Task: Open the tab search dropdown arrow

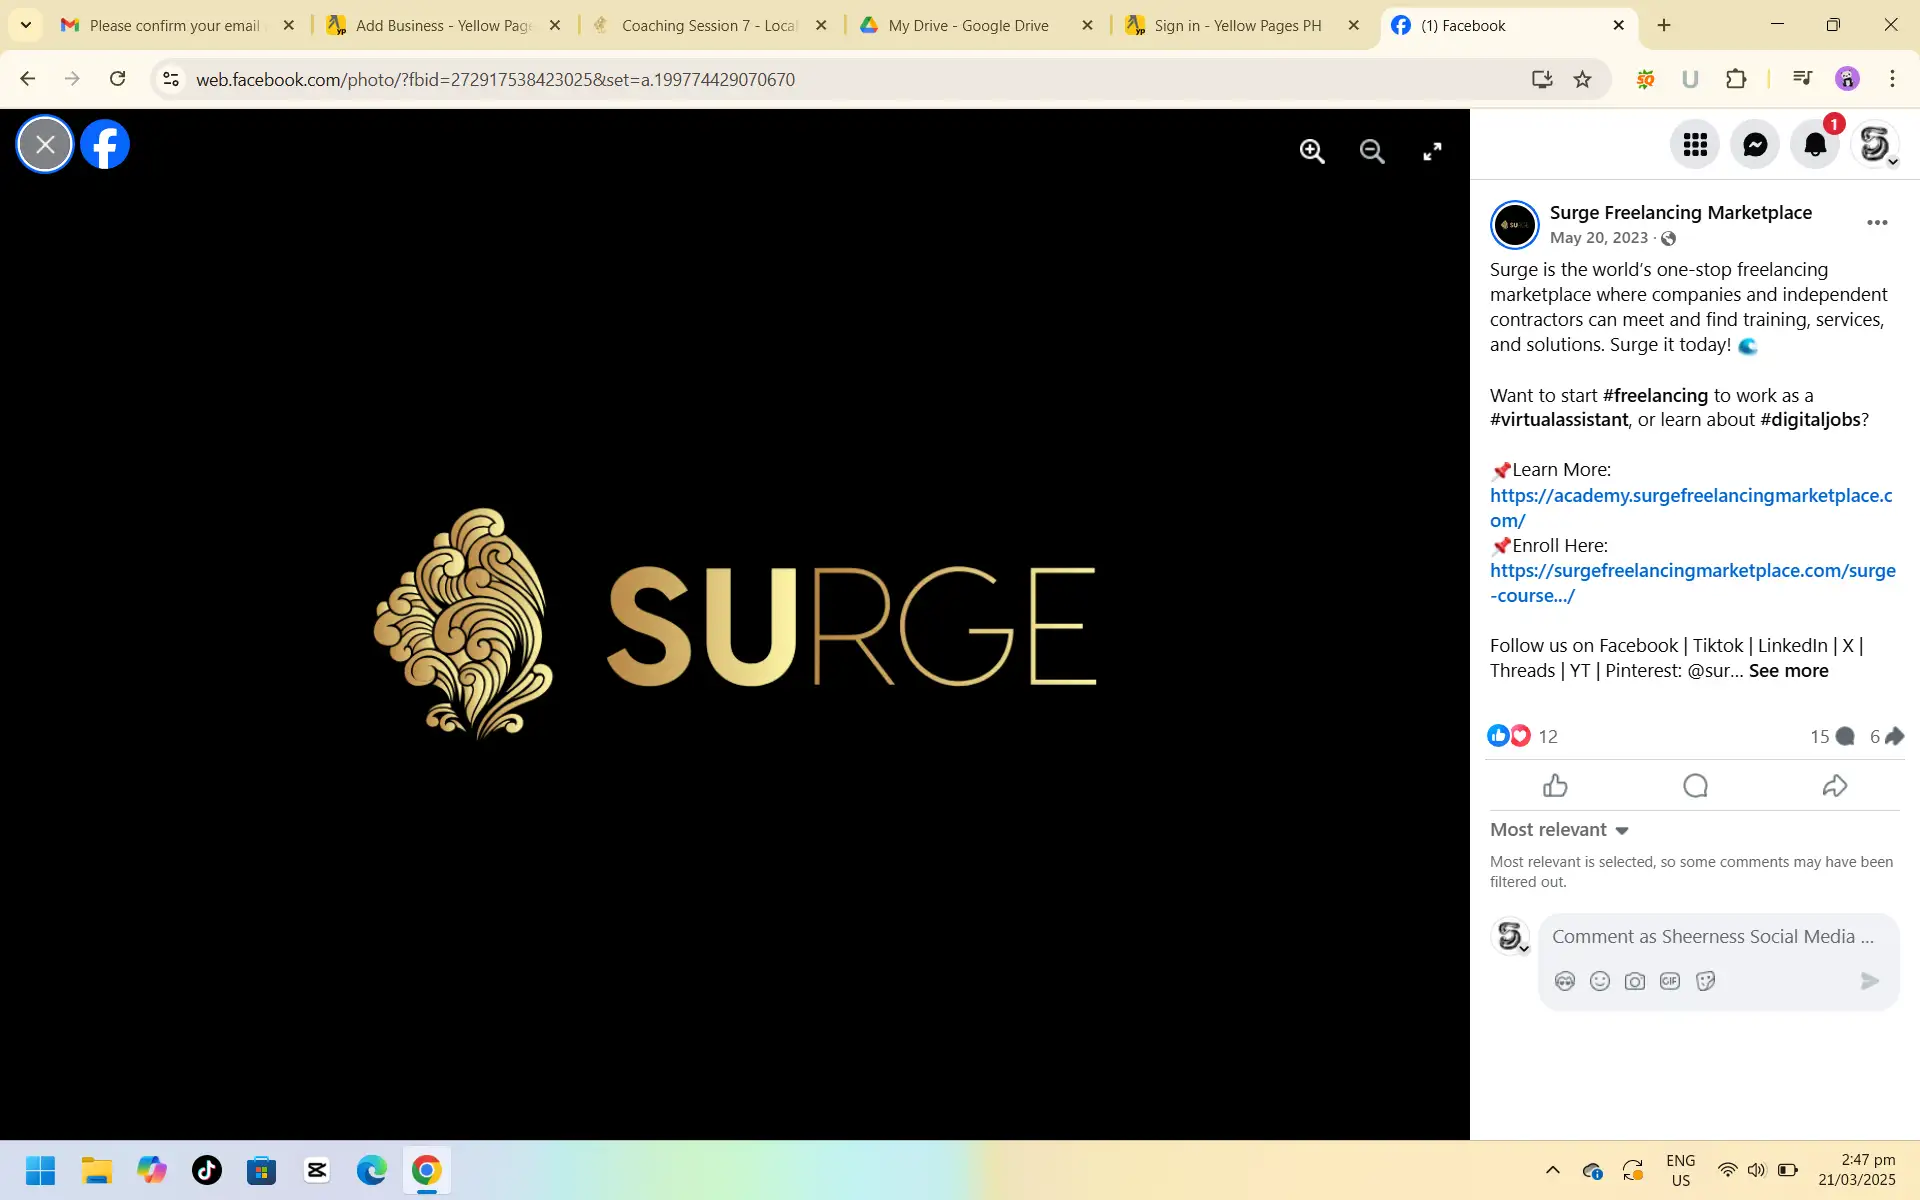Action: (x=26, y=25)
